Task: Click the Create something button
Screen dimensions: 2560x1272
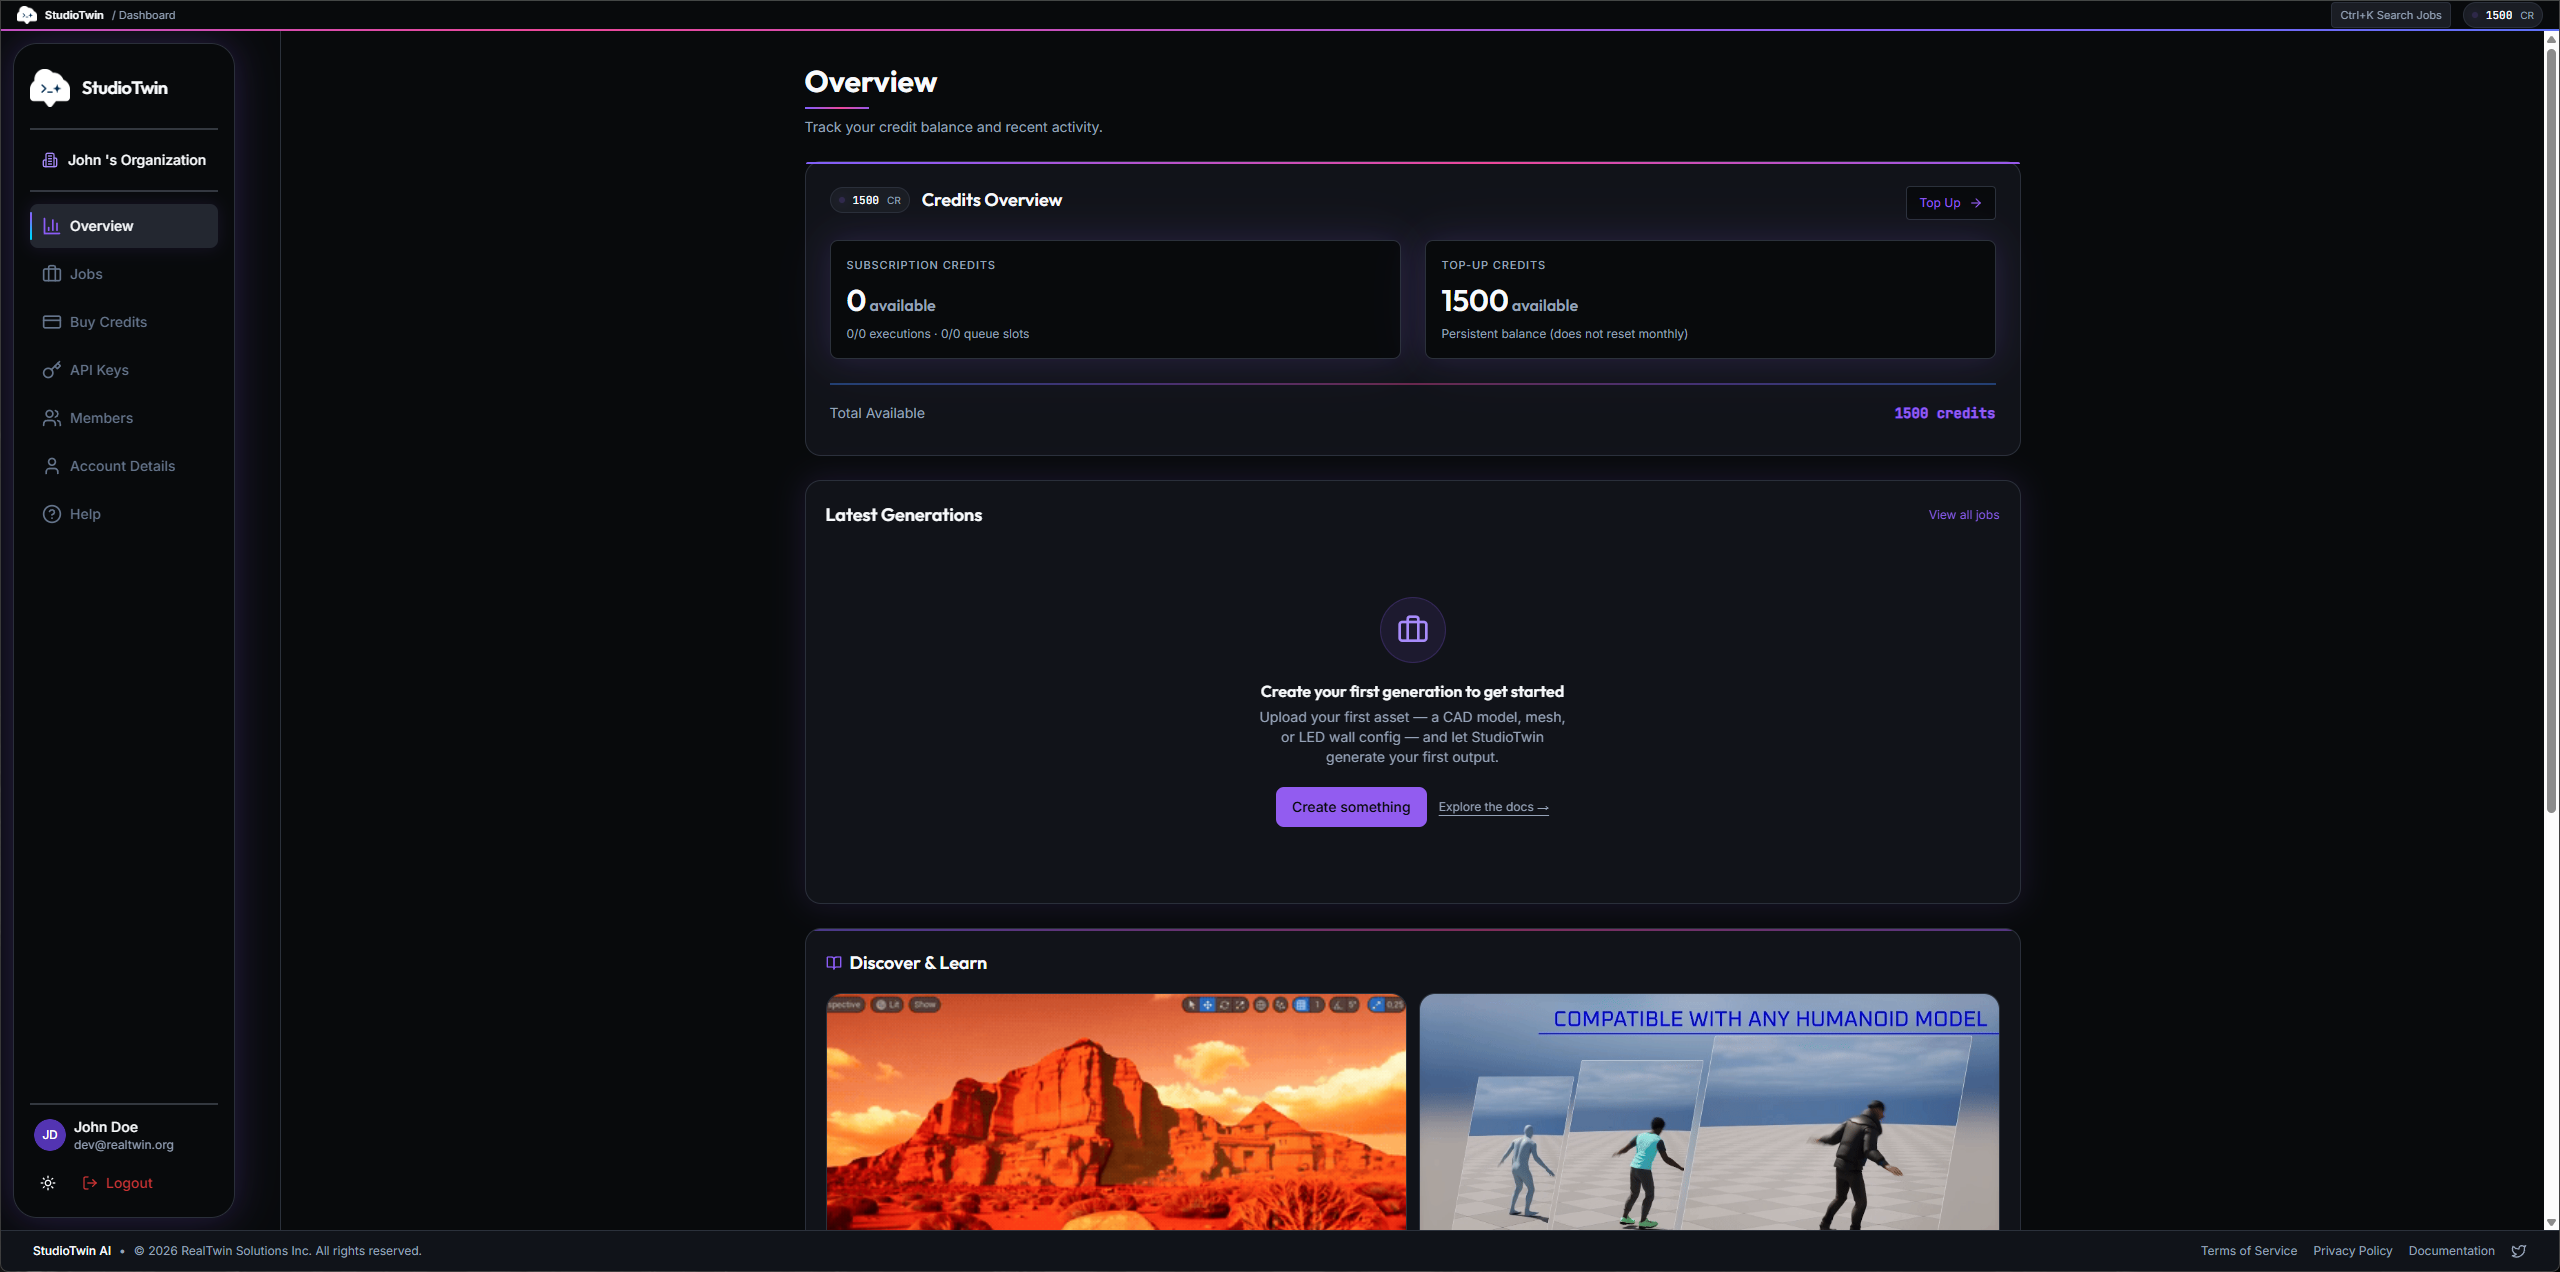Action: [x=1351, y=807]
